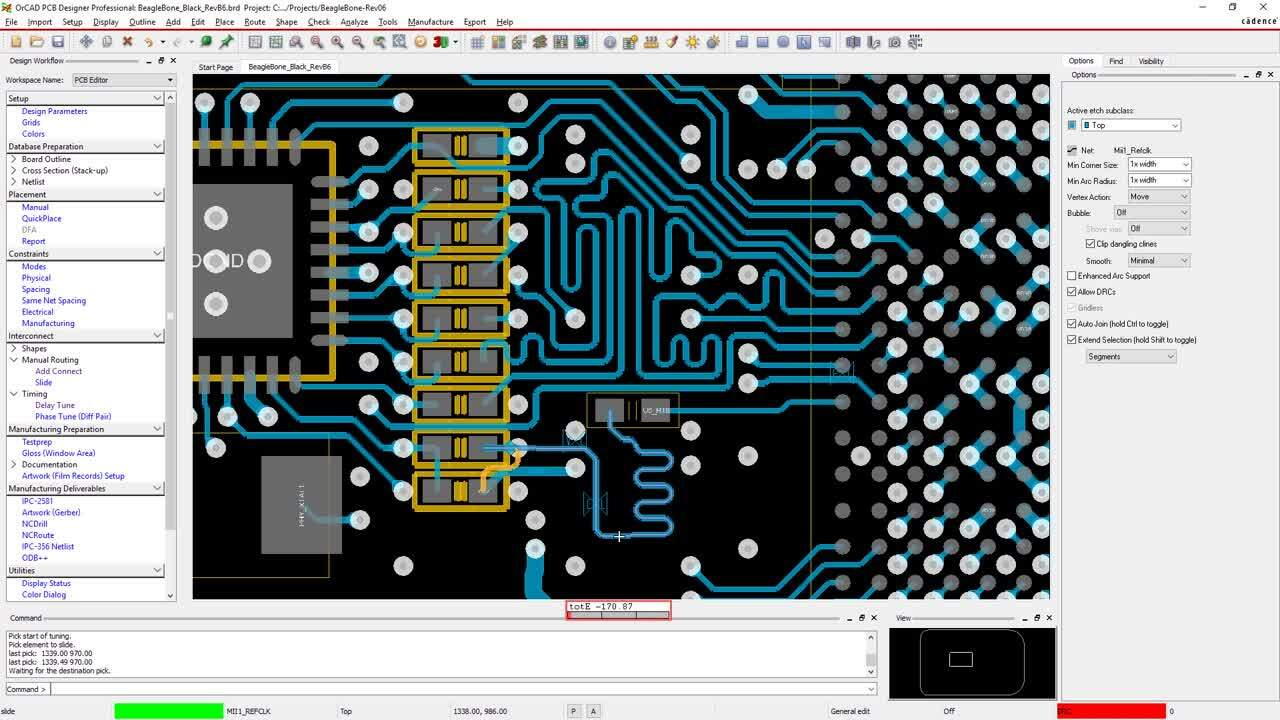Image resolution: width=1280 pixels, height=720 pixels.
Task: Click the Save file toolbar icon
Action: (x=58, y=42)
